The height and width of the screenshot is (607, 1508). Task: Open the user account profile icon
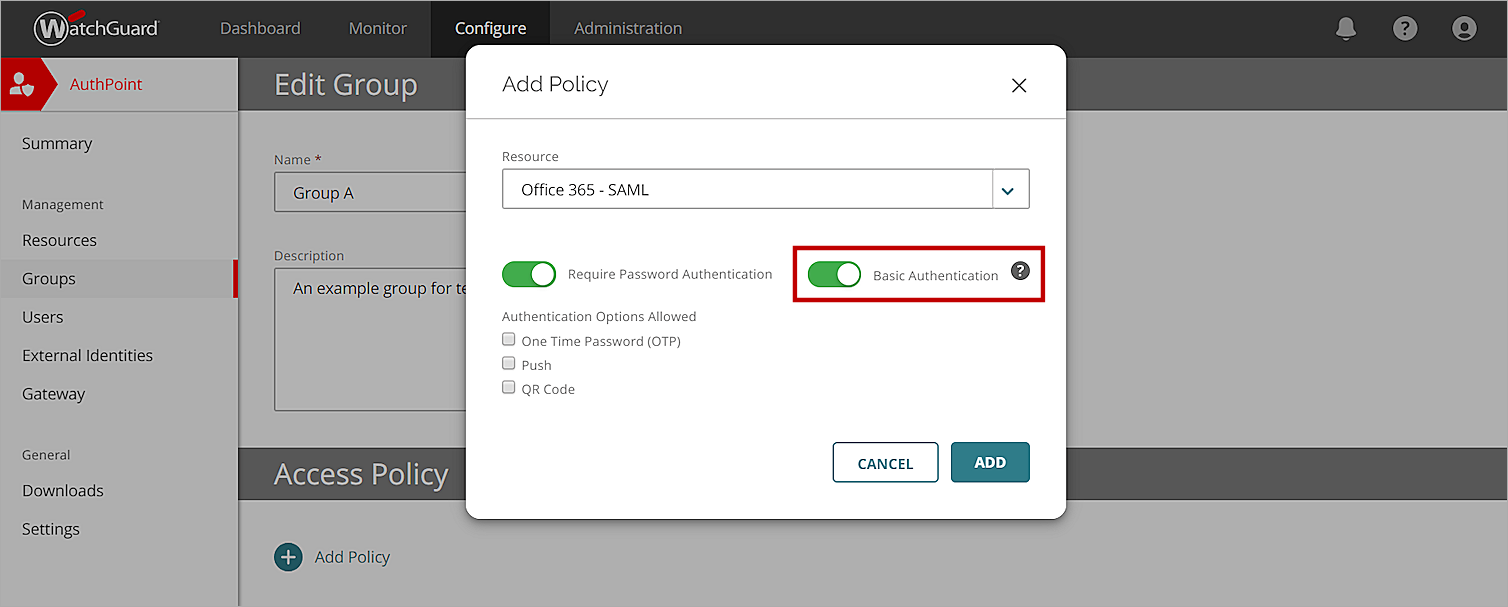pyautogui.click(x=1464, y=28)
